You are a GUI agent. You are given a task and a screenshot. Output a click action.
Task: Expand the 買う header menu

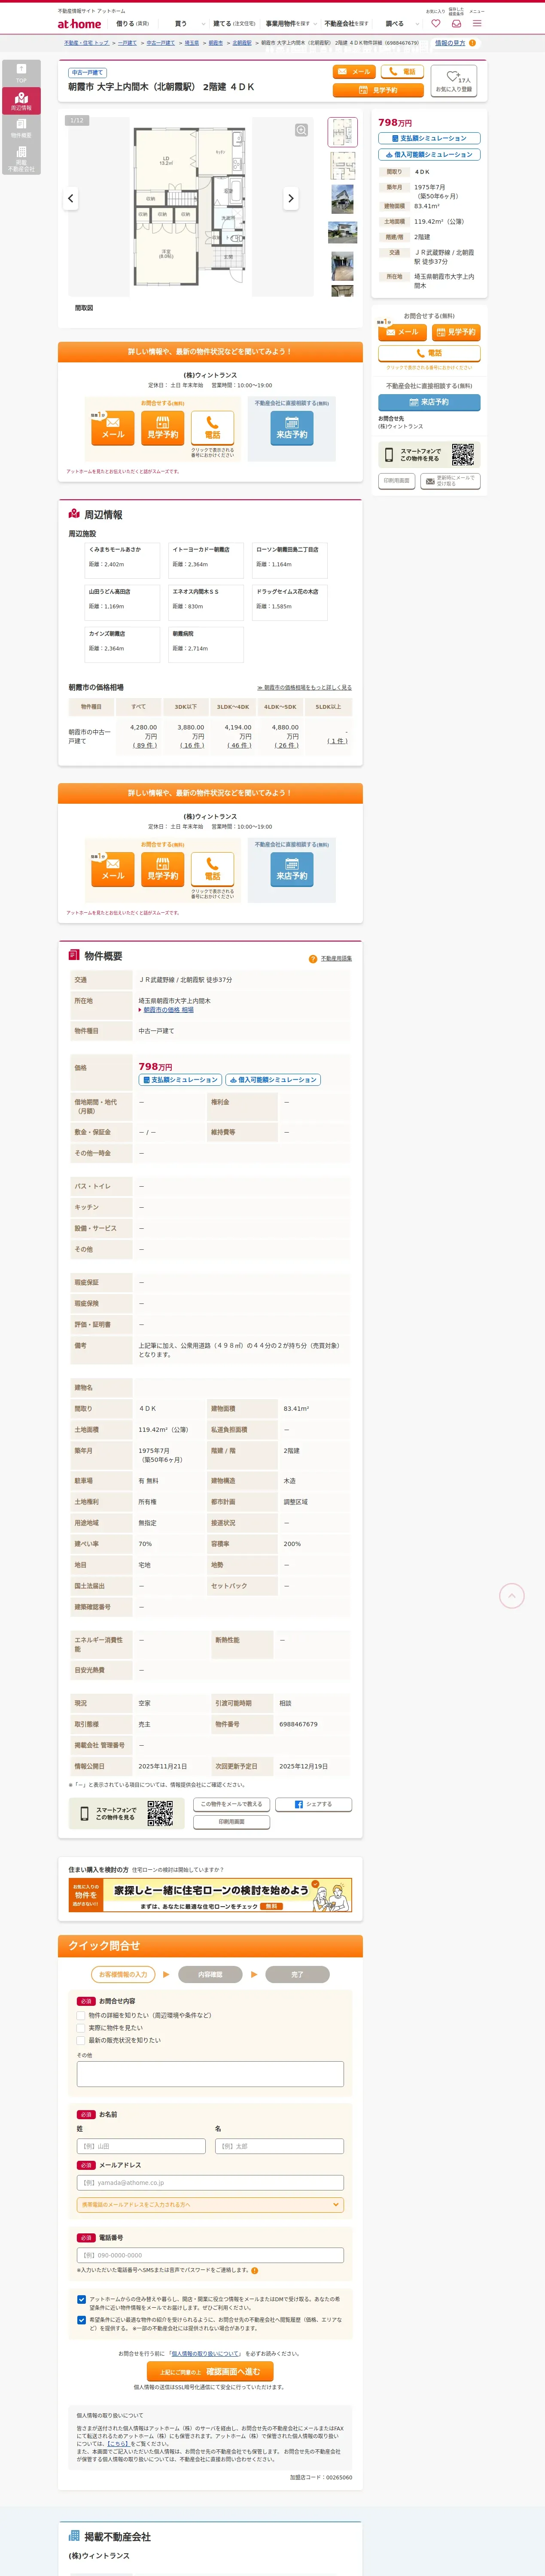[x=189, y=23]
